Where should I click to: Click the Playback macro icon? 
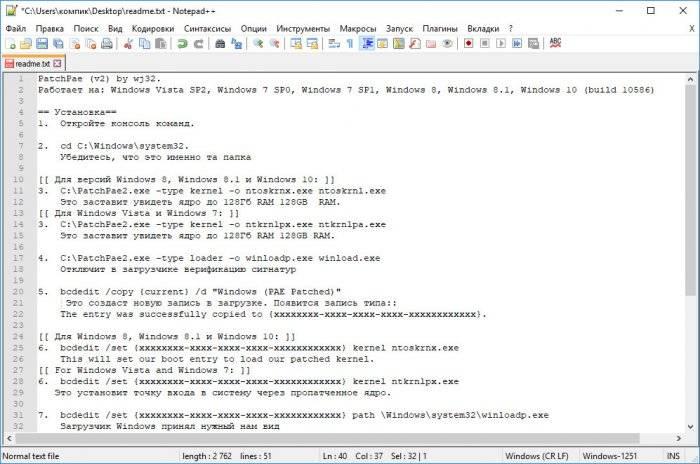[x=501, y=43]
